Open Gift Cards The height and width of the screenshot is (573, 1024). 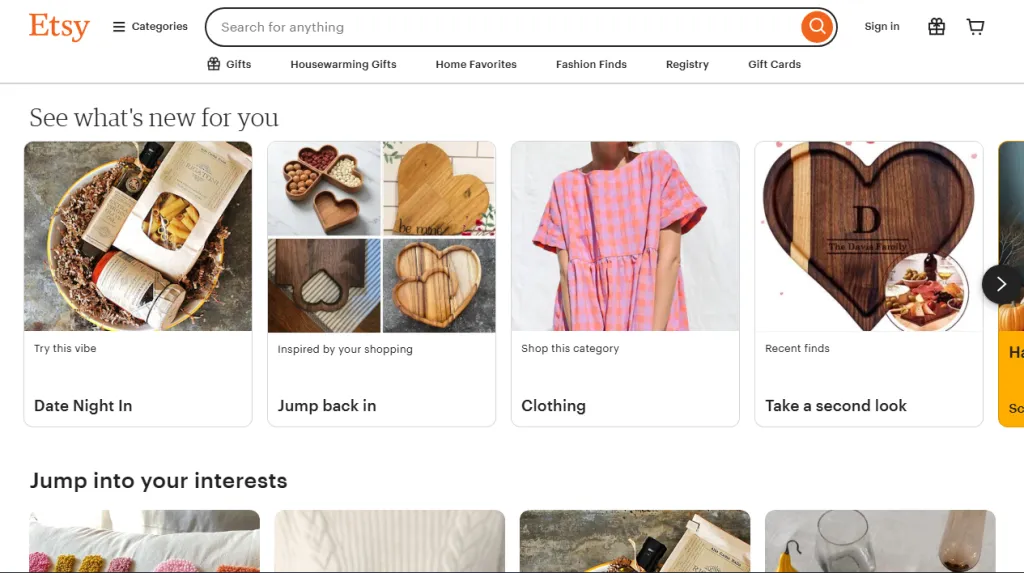tap(775, 64)
